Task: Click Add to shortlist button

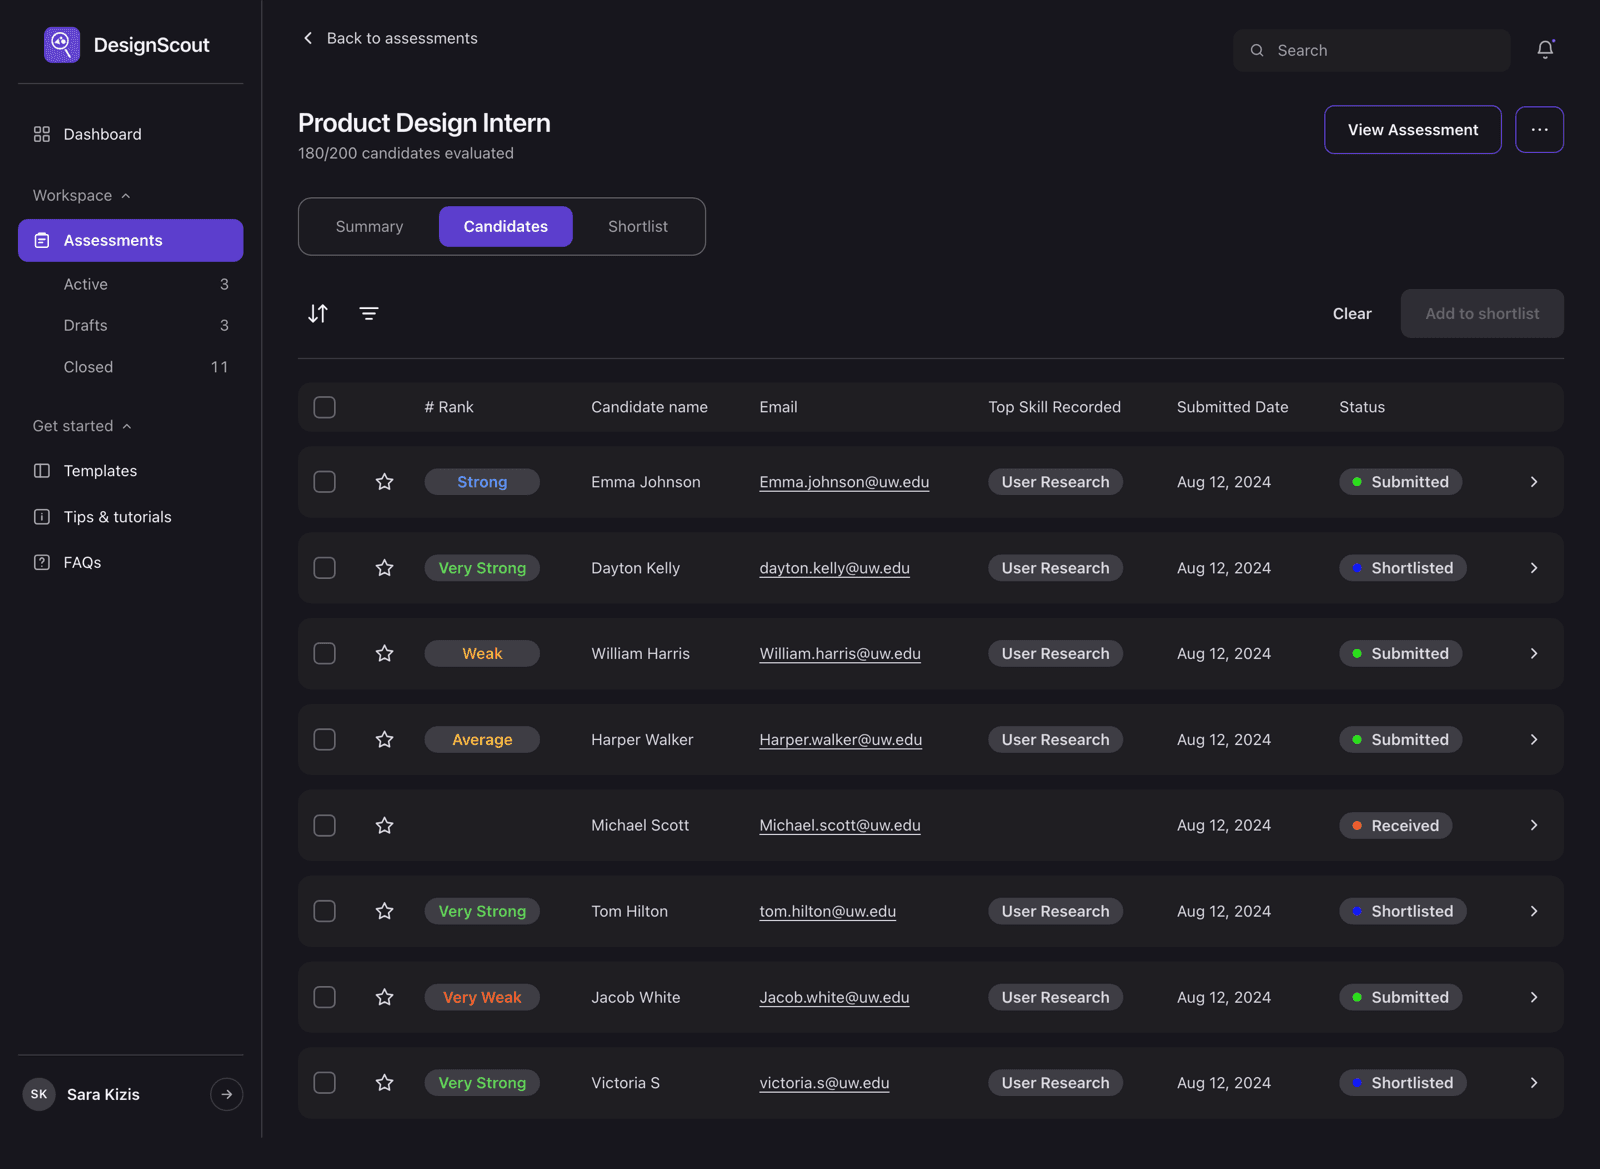Action: tap(1482, 314)
